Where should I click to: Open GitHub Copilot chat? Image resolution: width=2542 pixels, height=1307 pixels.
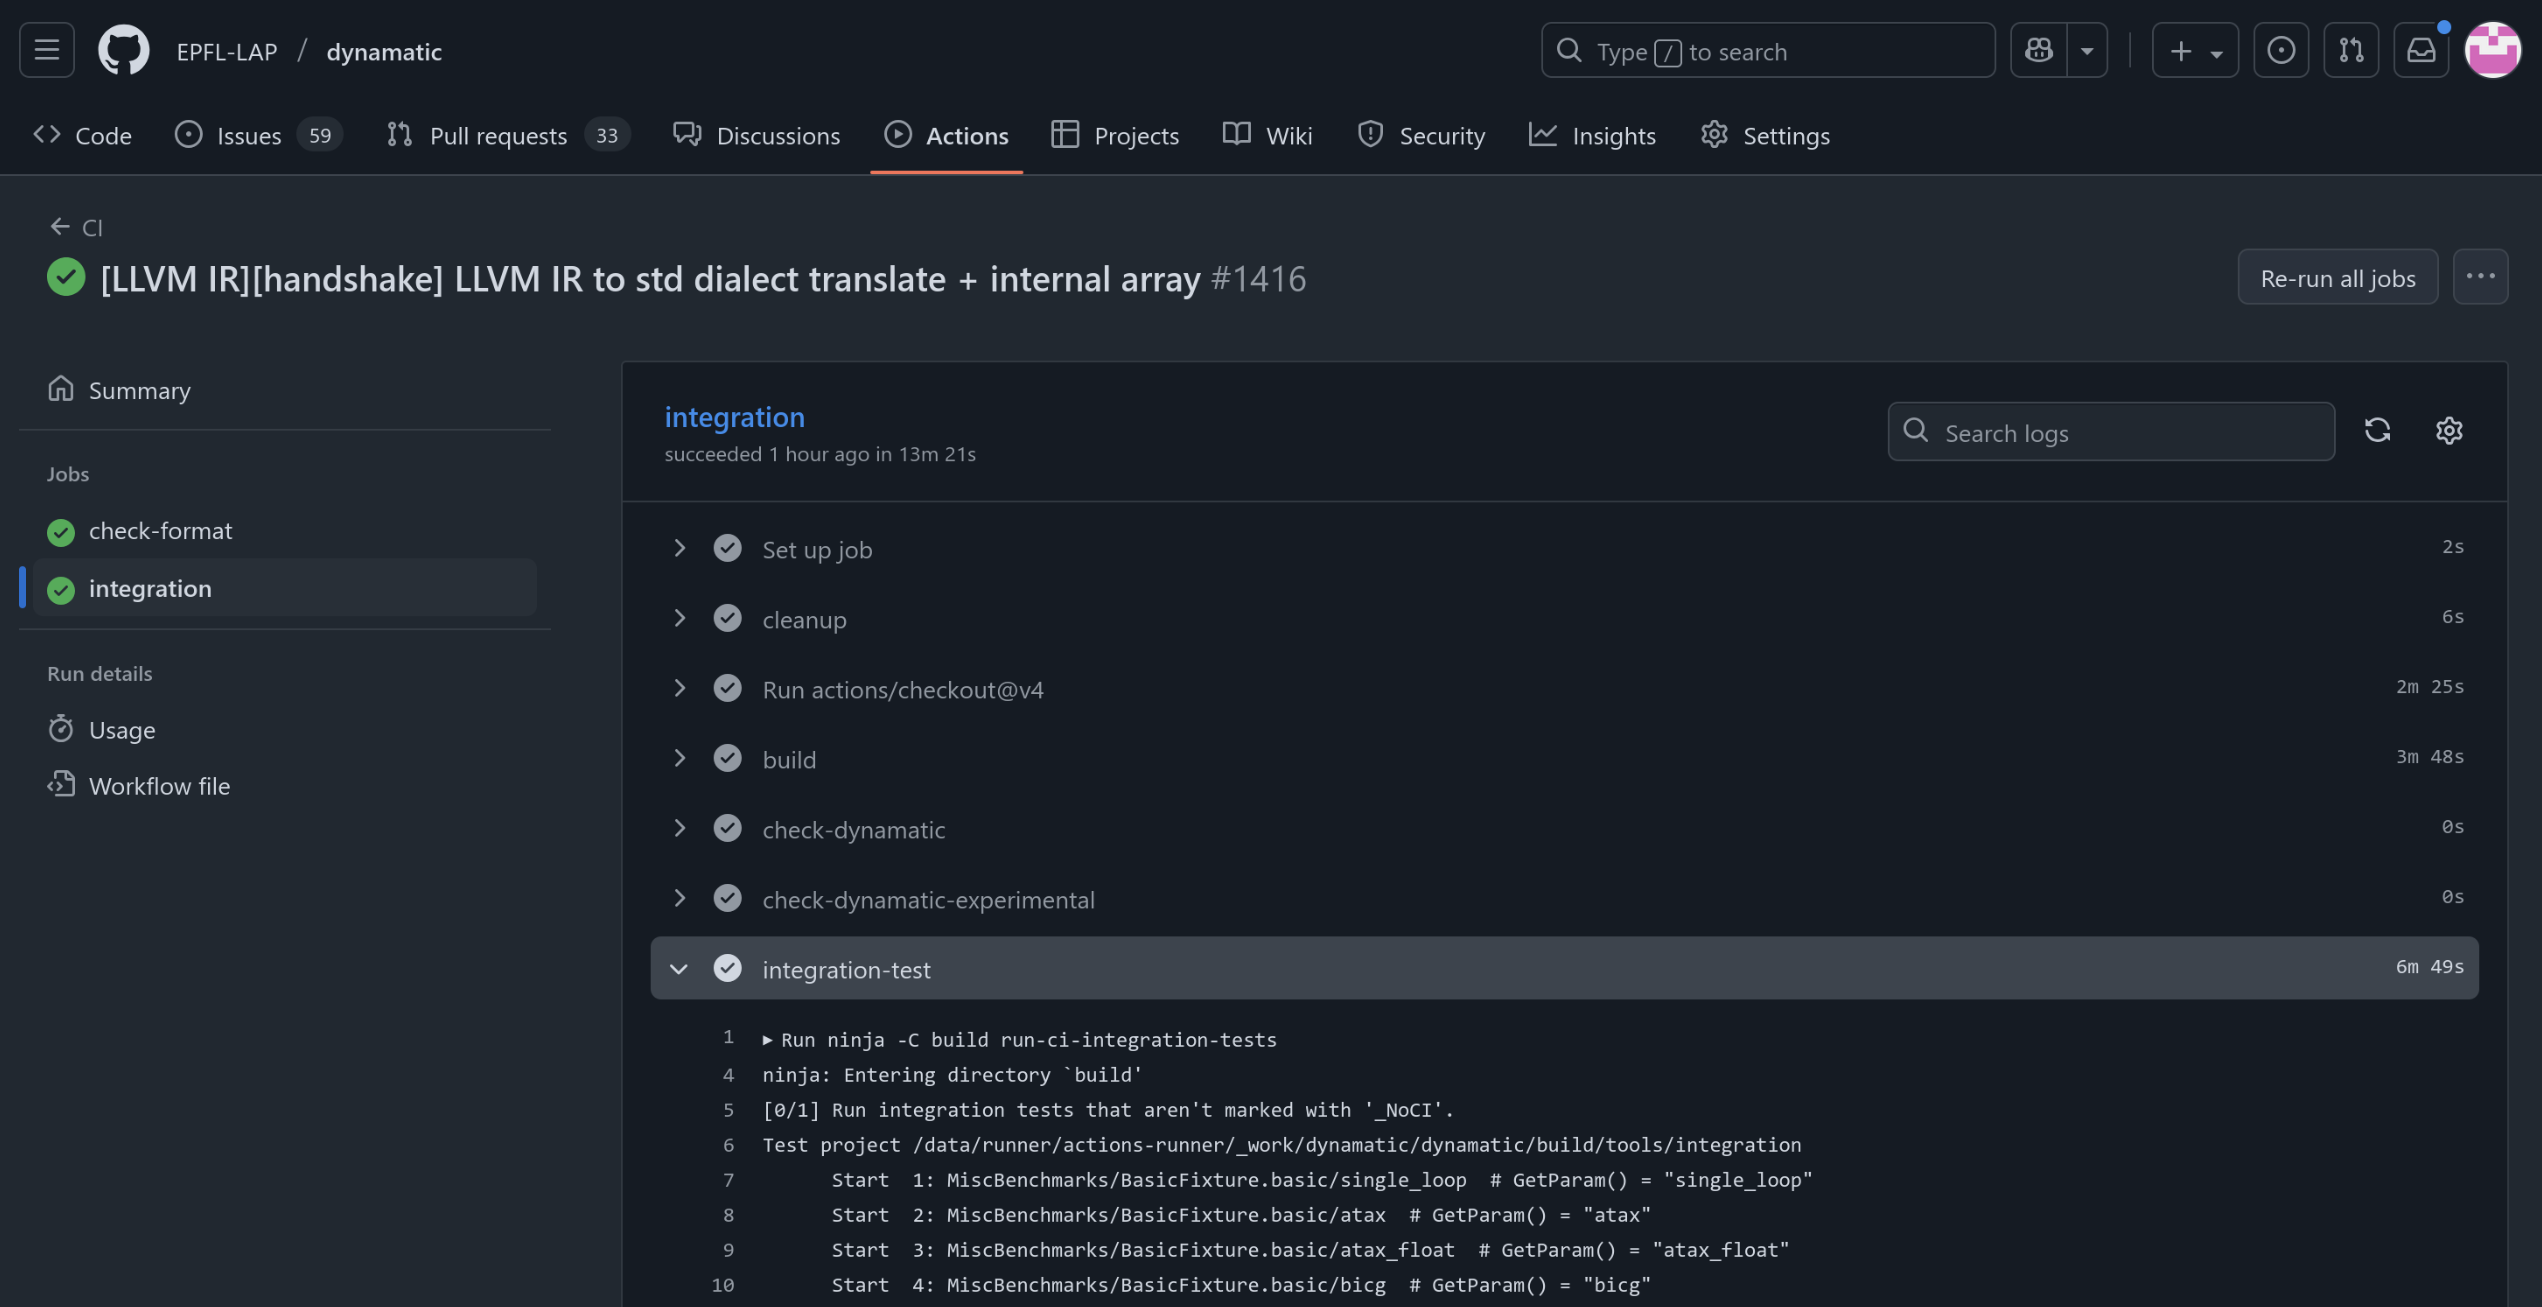point(2038,50)
